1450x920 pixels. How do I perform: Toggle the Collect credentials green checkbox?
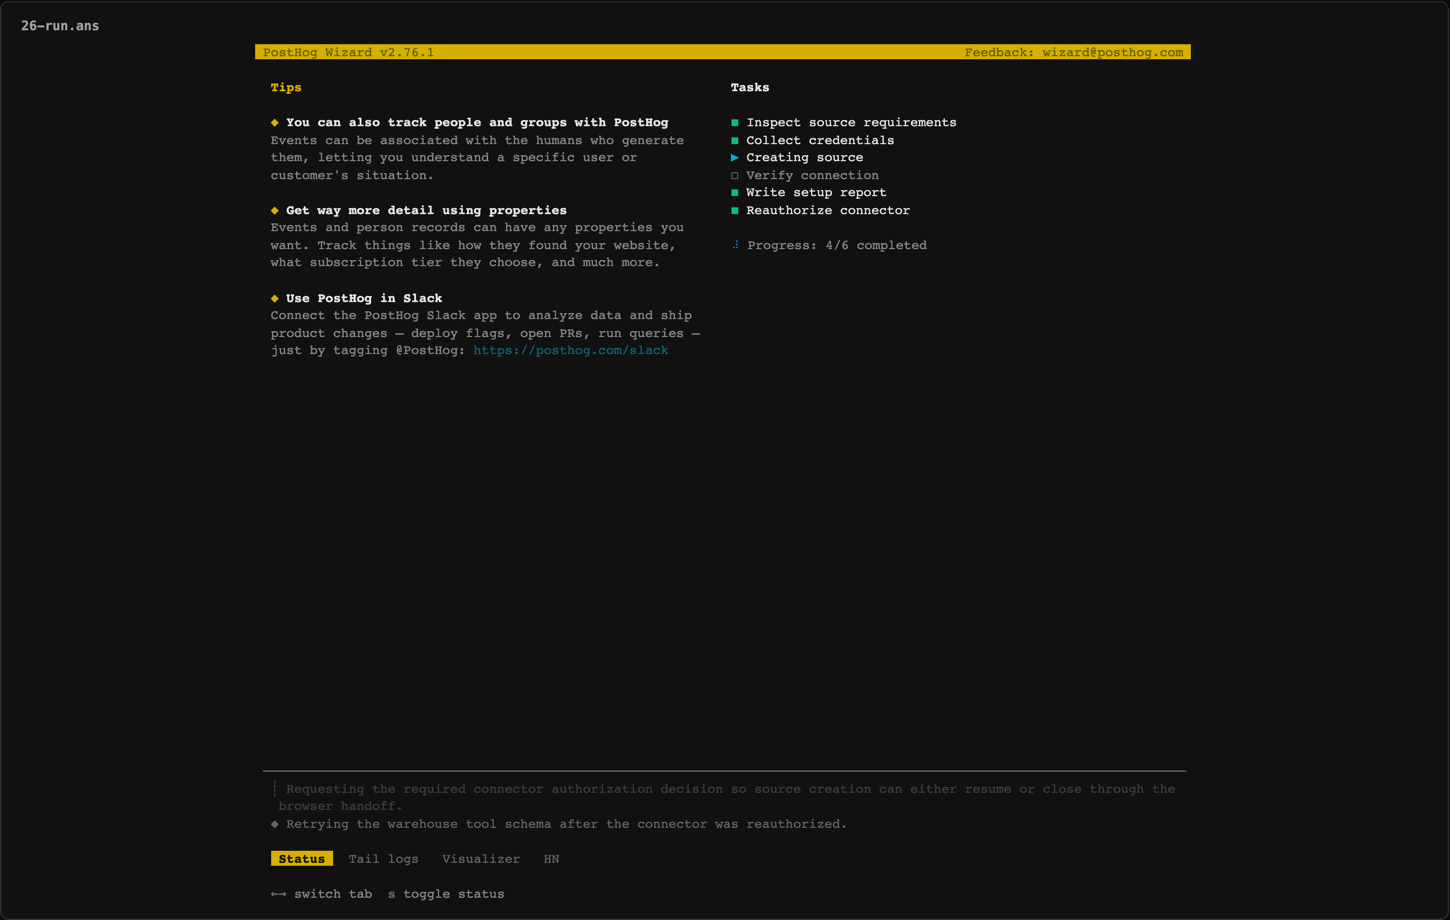coord(735,141)
